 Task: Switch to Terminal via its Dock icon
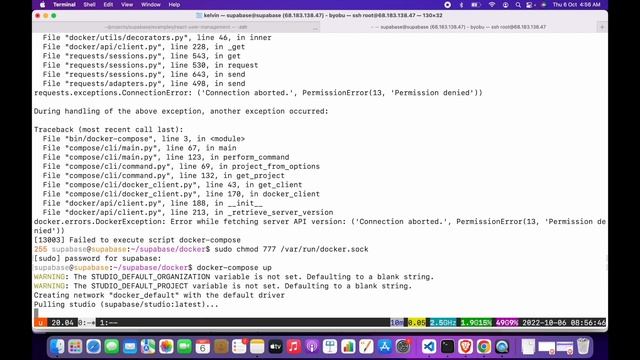(x=447, y=347)
